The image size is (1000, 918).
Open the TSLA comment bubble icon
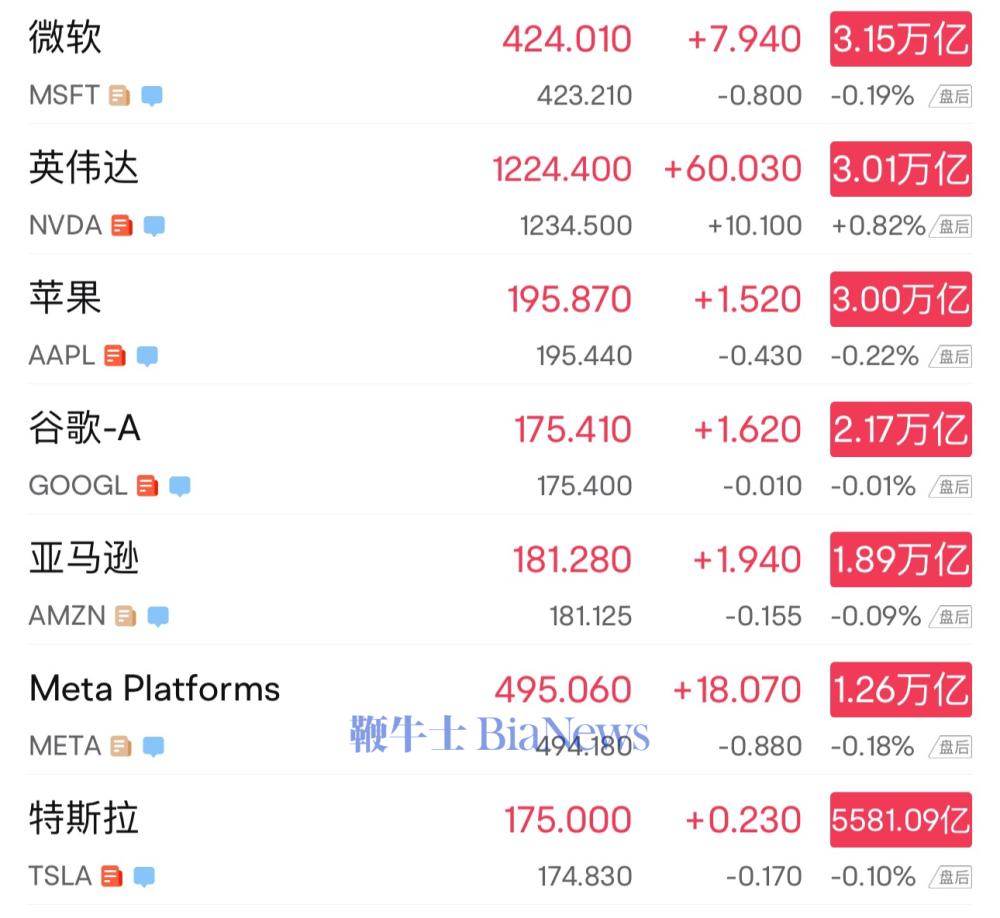coord(144,877)
